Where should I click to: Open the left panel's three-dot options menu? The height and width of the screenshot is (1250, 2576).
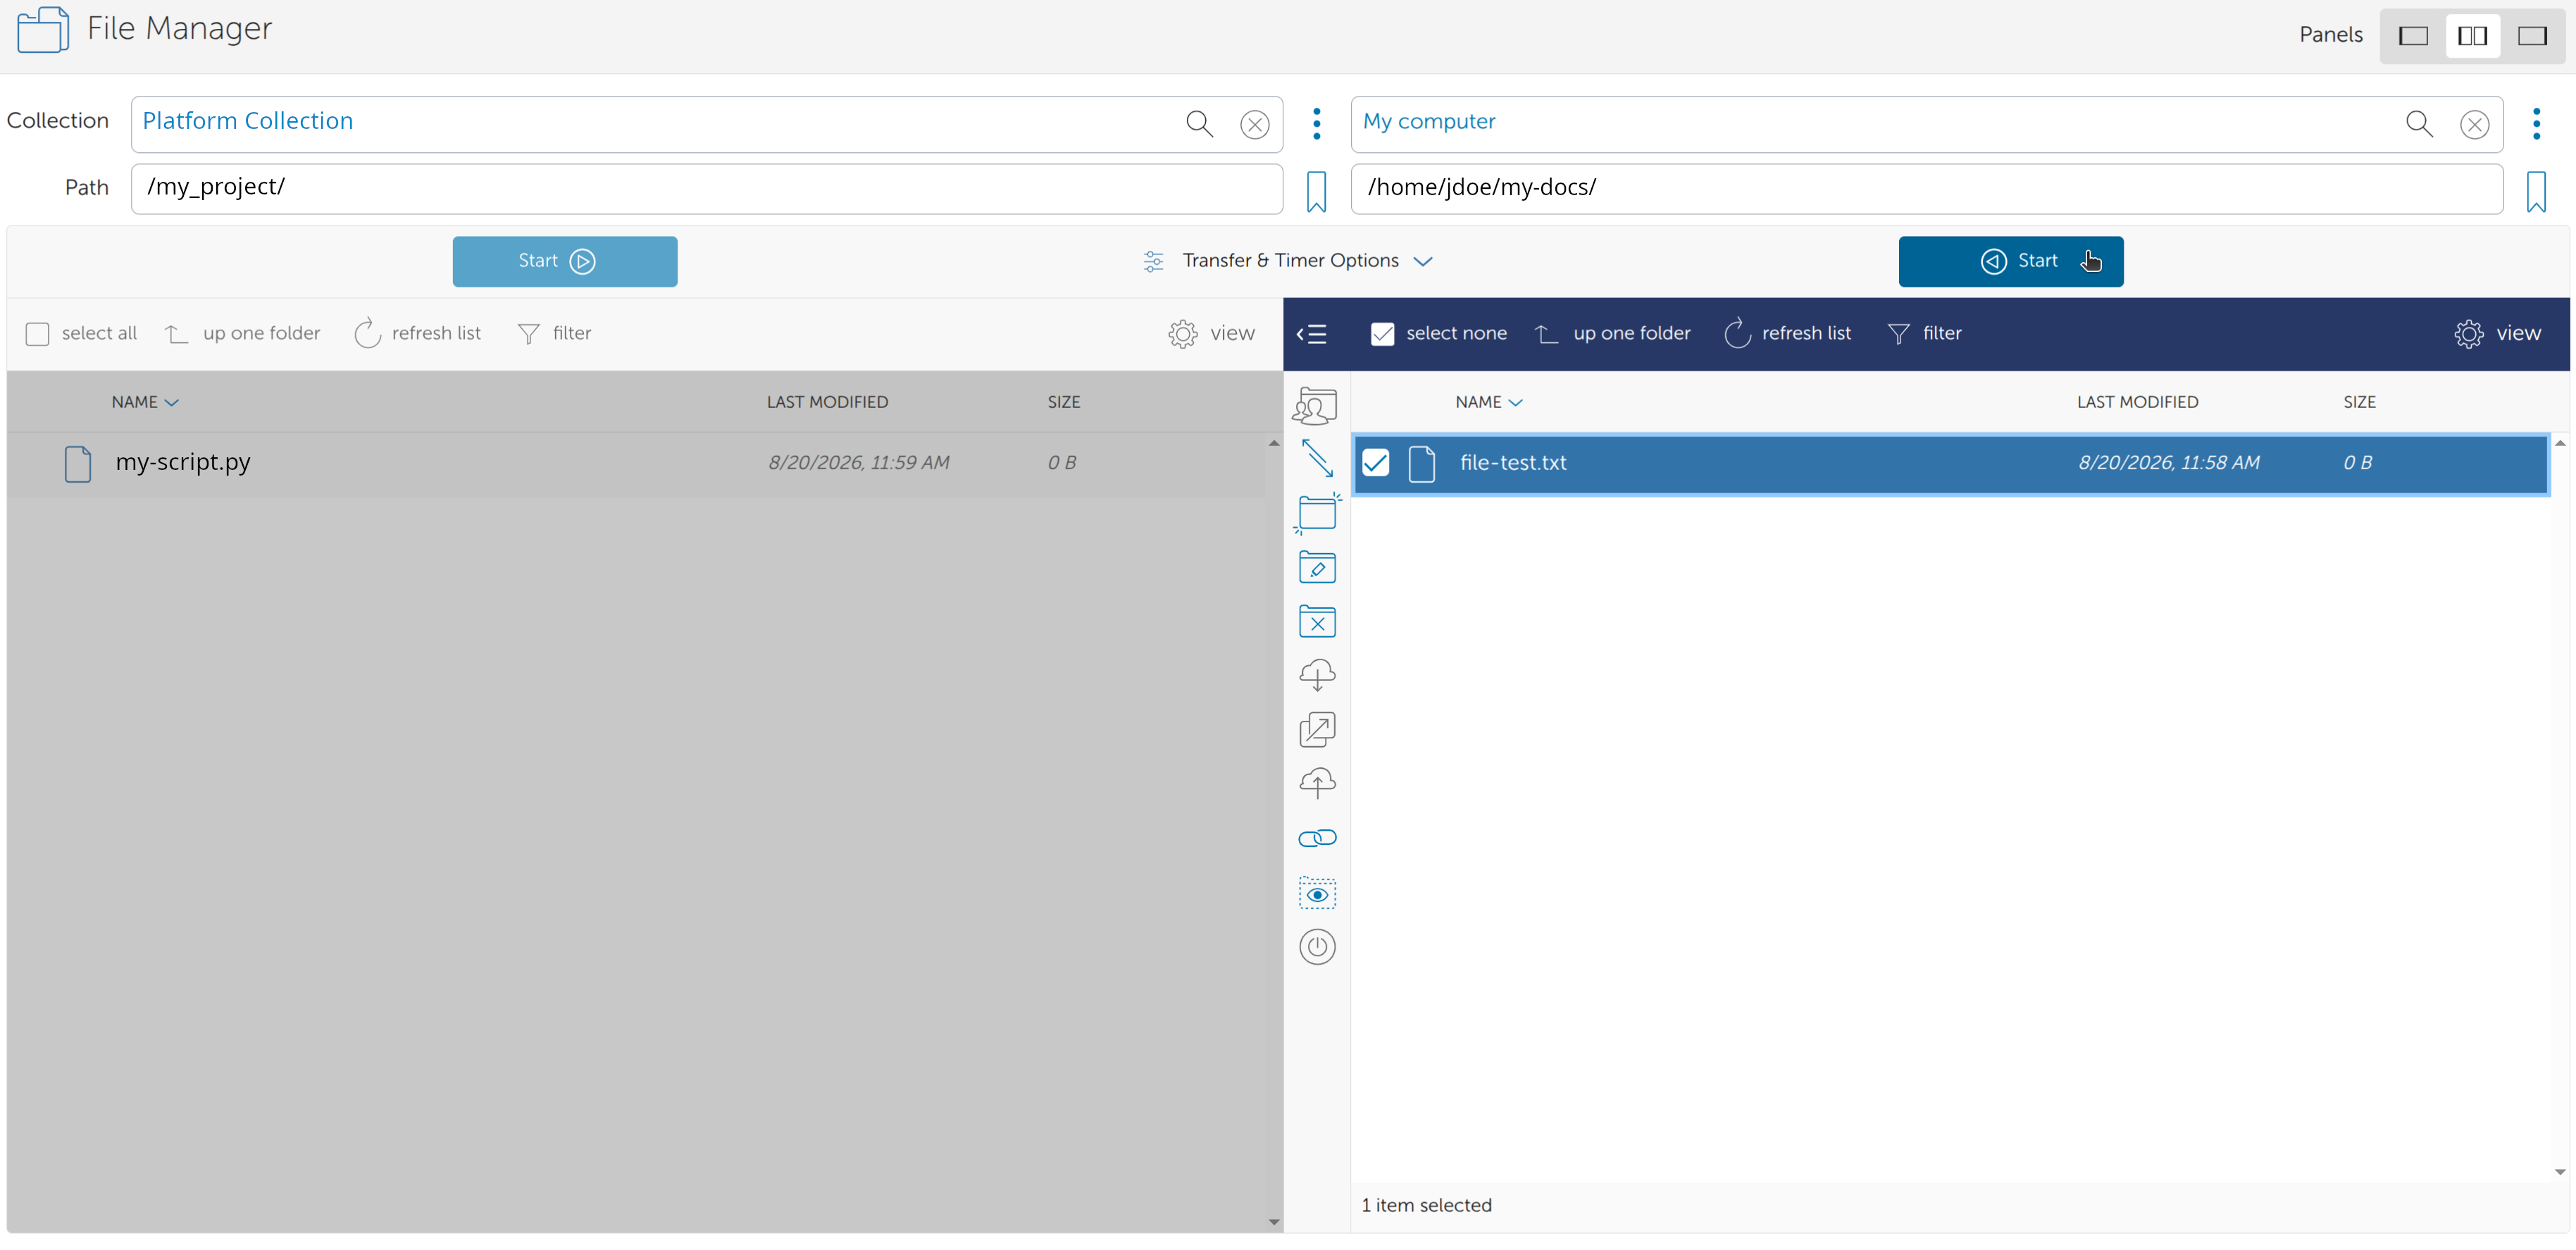tap(1317, 123)
